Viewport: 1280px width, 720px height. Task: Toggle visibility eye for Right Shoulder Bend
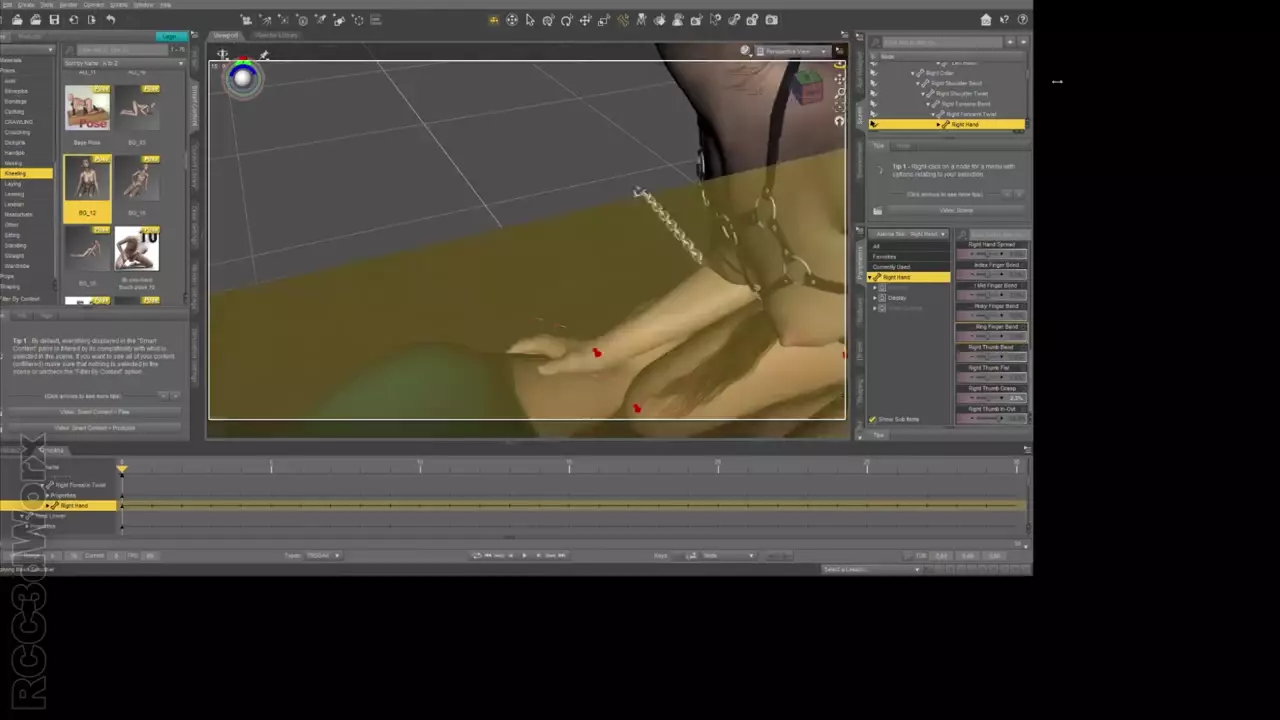pos(874,83)
